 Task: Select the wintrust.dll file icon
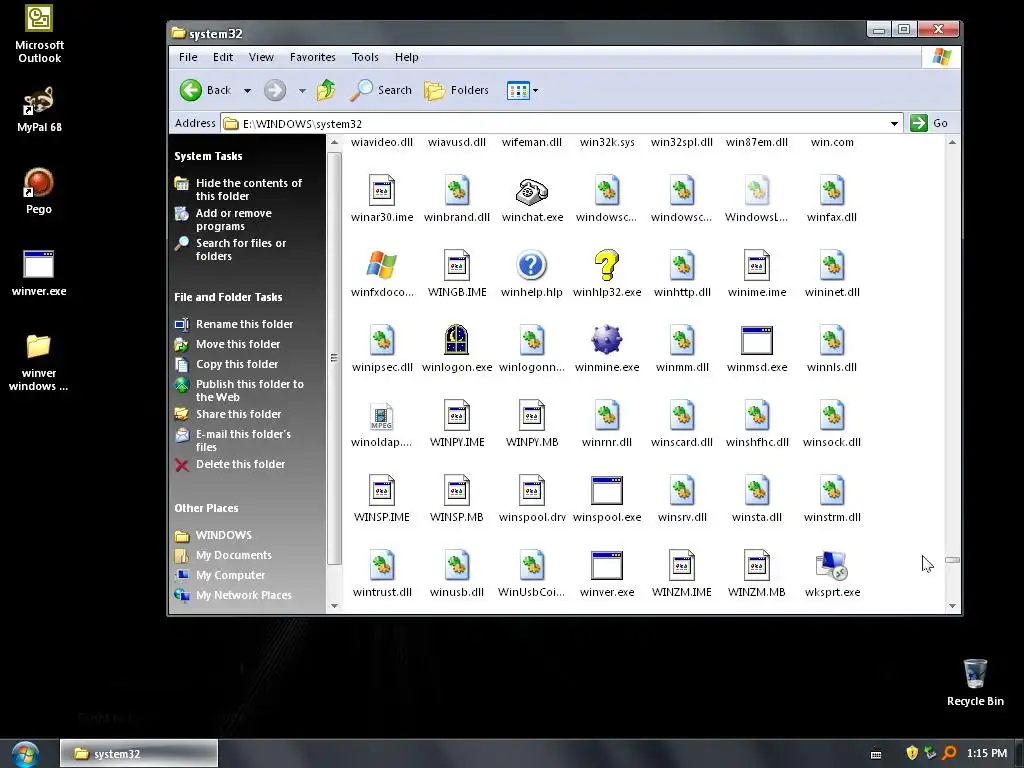(x=381, y=566)
